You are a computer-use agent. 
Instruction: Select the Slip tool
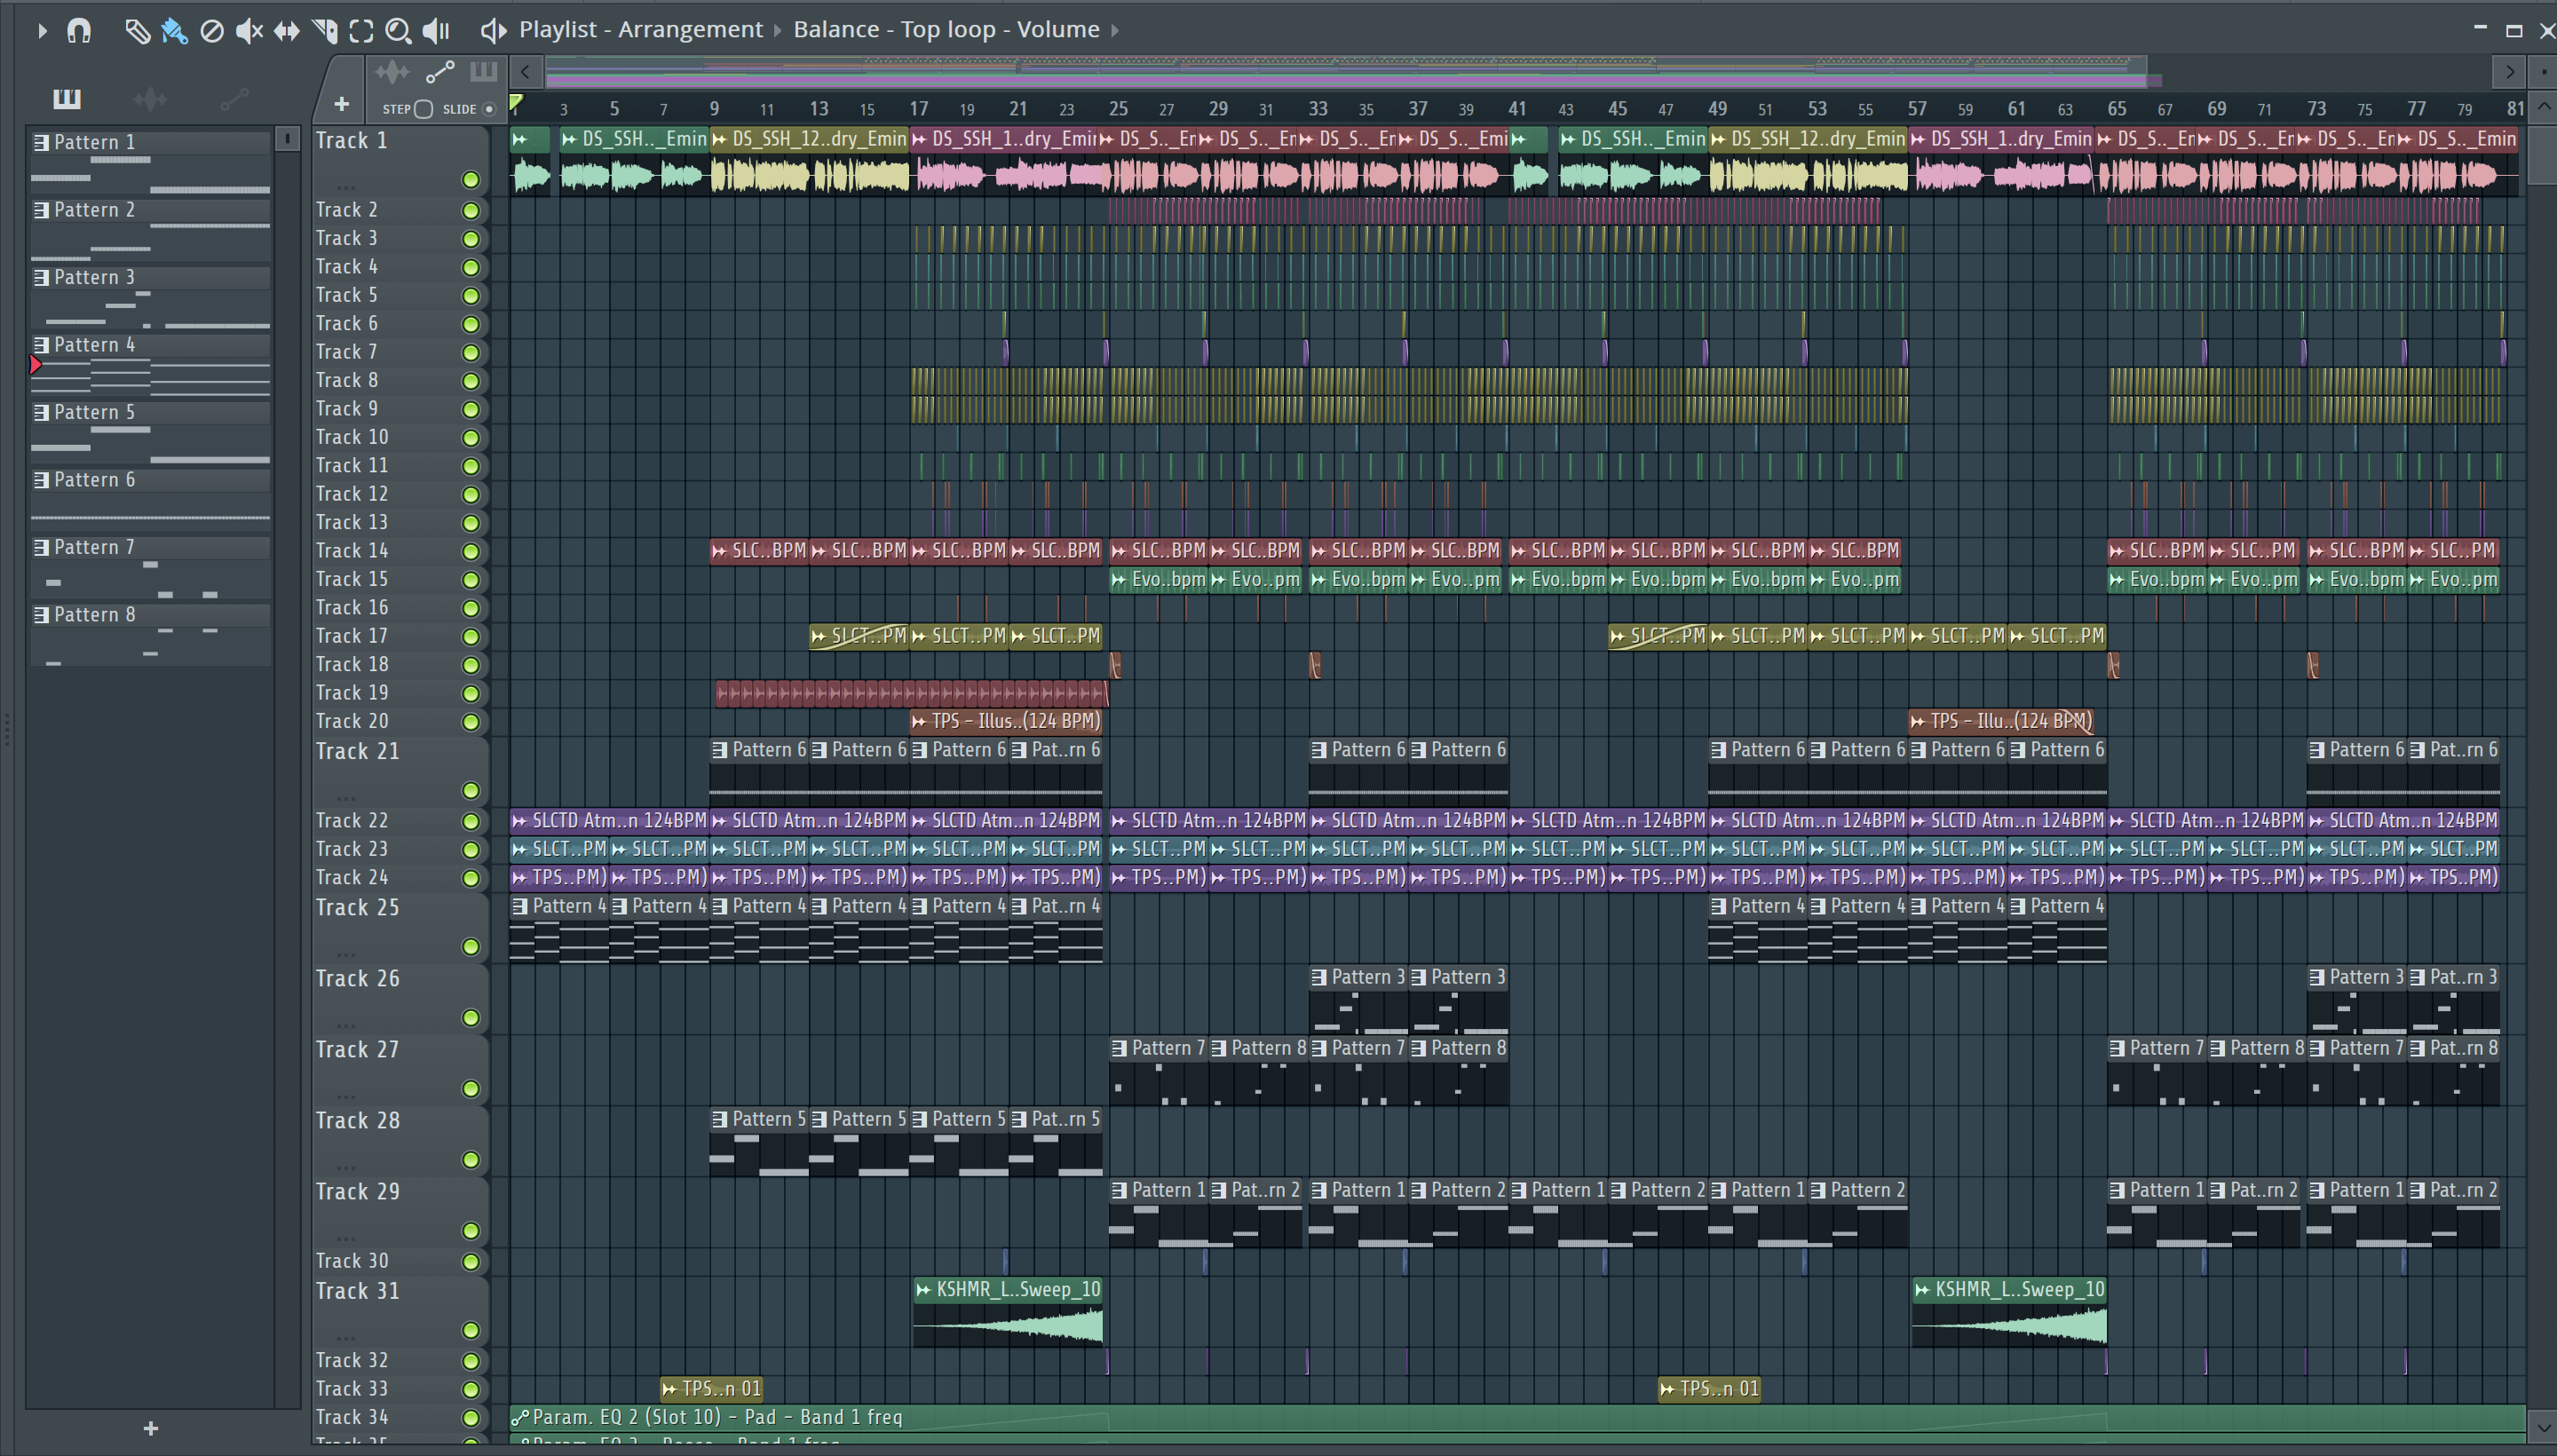287,31
